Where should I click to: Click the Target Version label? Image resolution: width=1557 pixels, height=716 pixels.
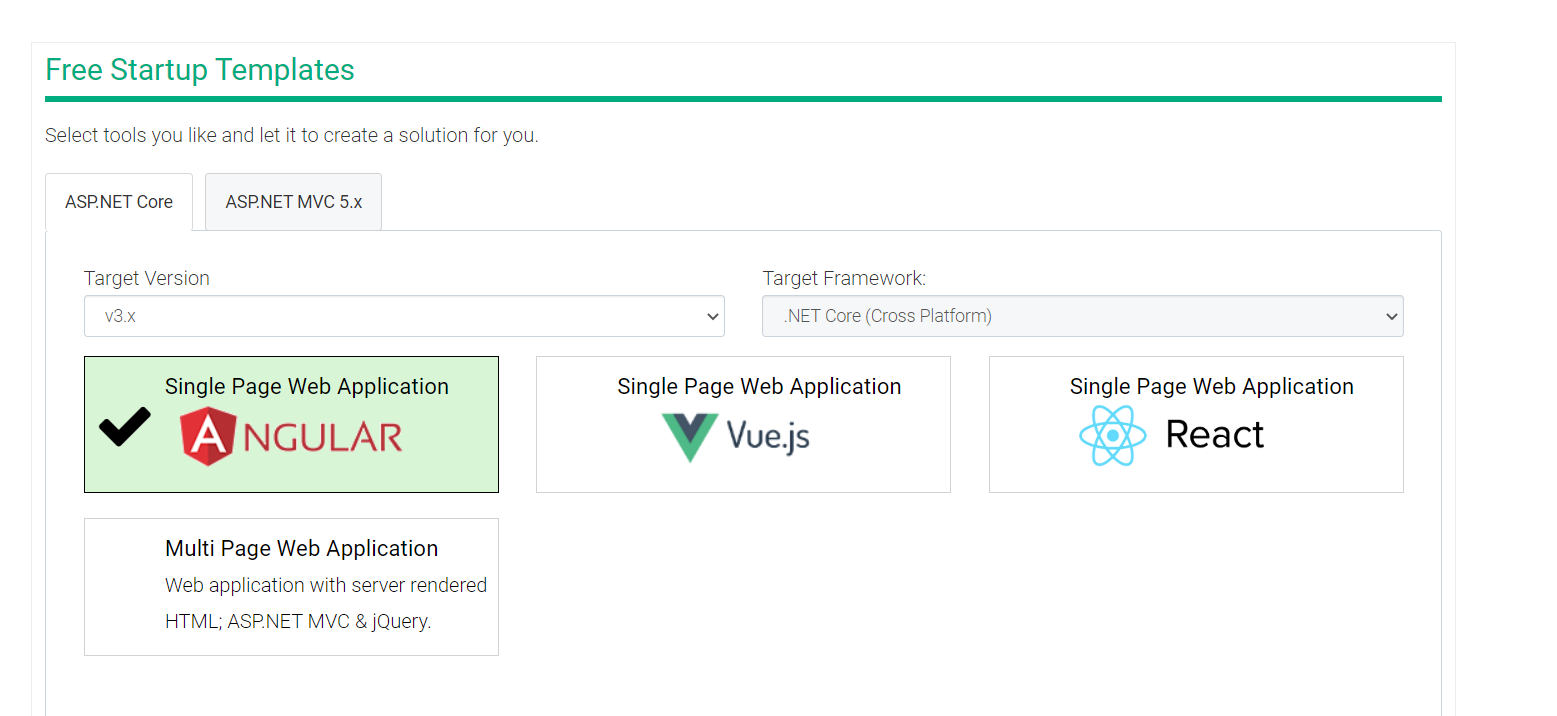[x=147, y=279]
